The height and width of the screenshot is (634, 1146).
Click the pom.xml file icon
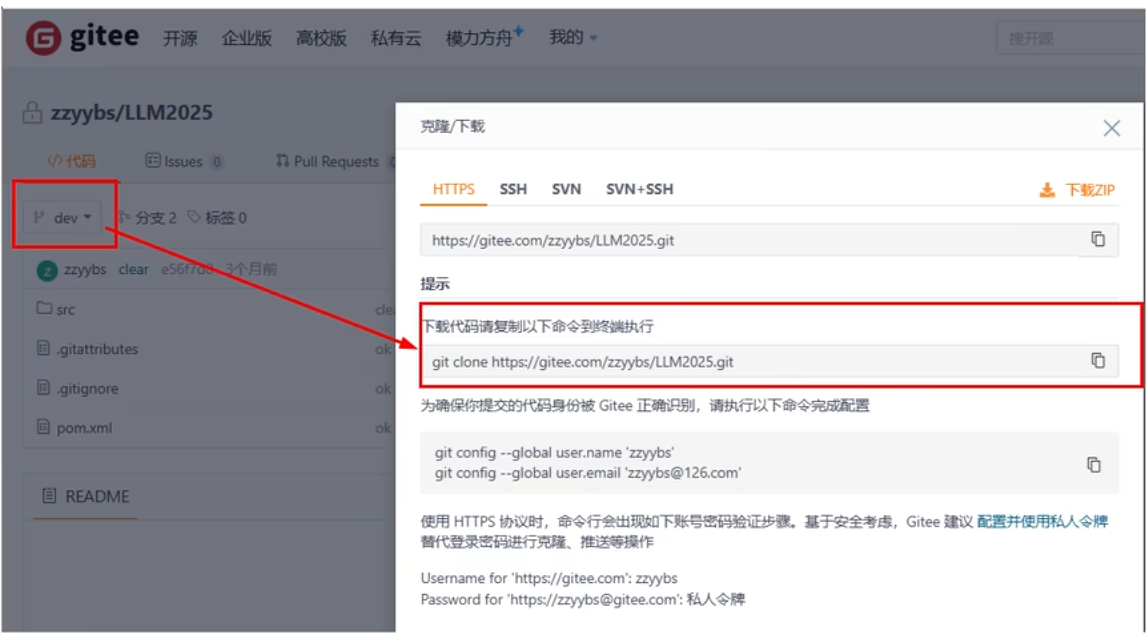[44, 427]
